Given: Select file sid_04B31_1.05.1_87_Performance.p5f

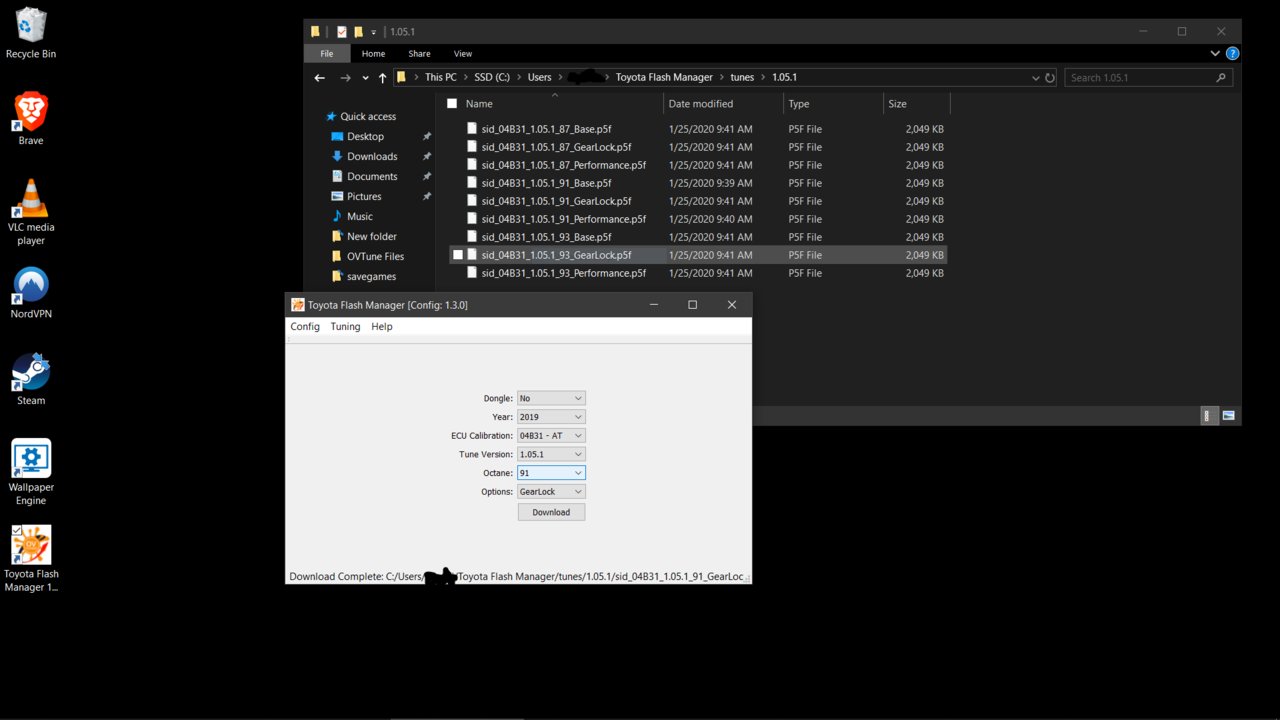Looking at the screenshot, I should [563, 165].
